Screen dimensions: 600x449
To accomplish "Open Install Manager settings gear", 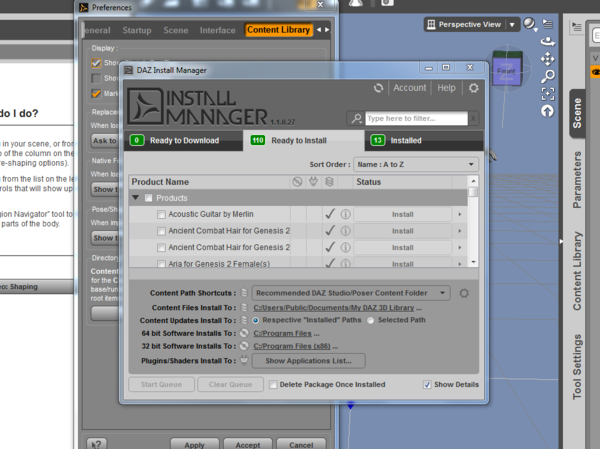I will pos(473,88).
